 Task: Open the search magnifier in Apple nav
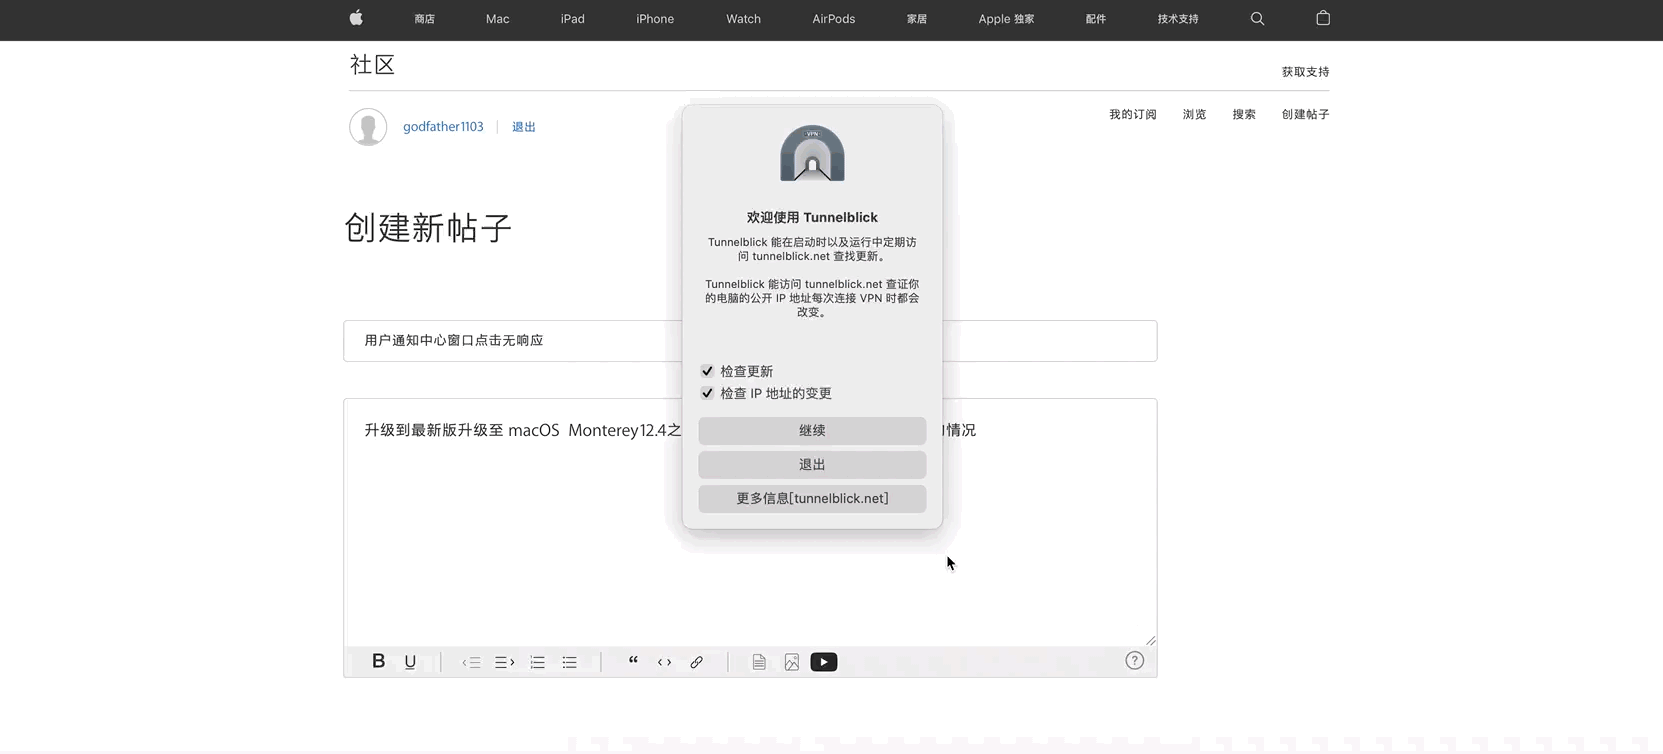[x=1258, y=19]
